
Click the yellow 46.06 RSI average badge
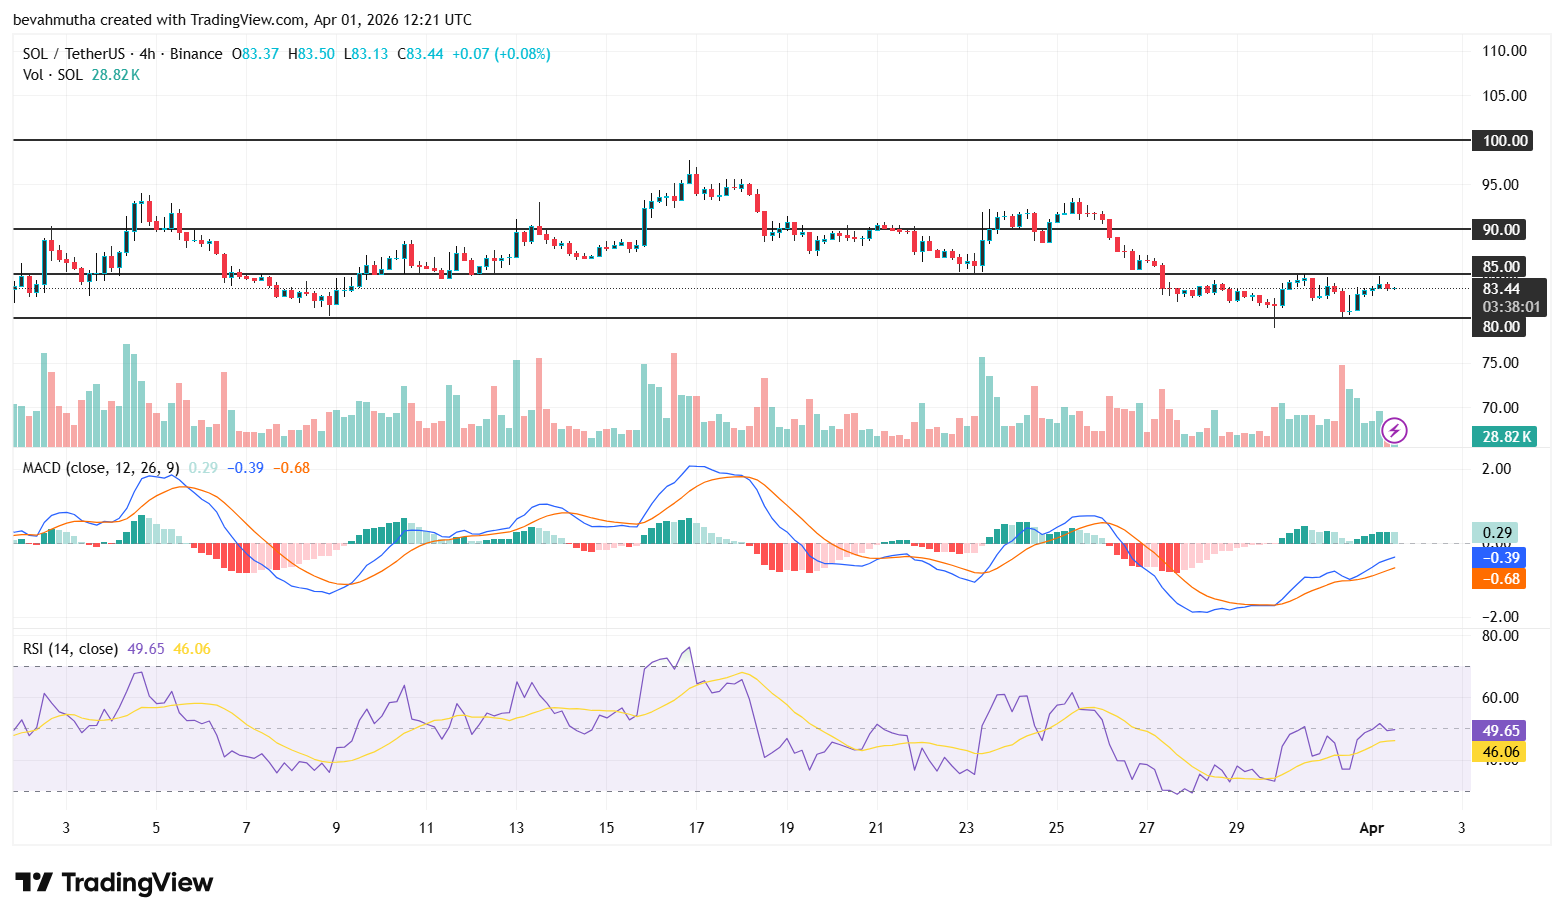tap(1499, 753)
